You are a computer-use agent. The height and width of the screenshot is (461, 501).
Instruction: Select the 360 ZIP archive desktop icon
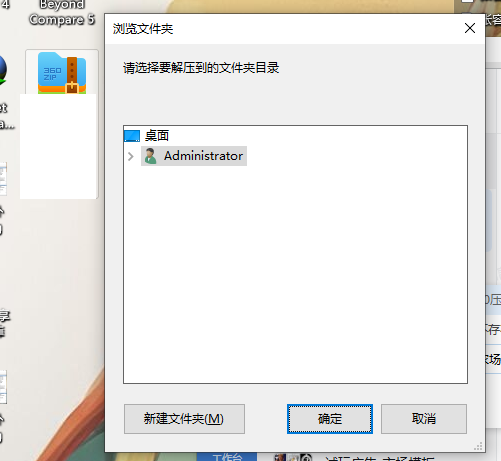pyautogui.click(x=62, y=73)
